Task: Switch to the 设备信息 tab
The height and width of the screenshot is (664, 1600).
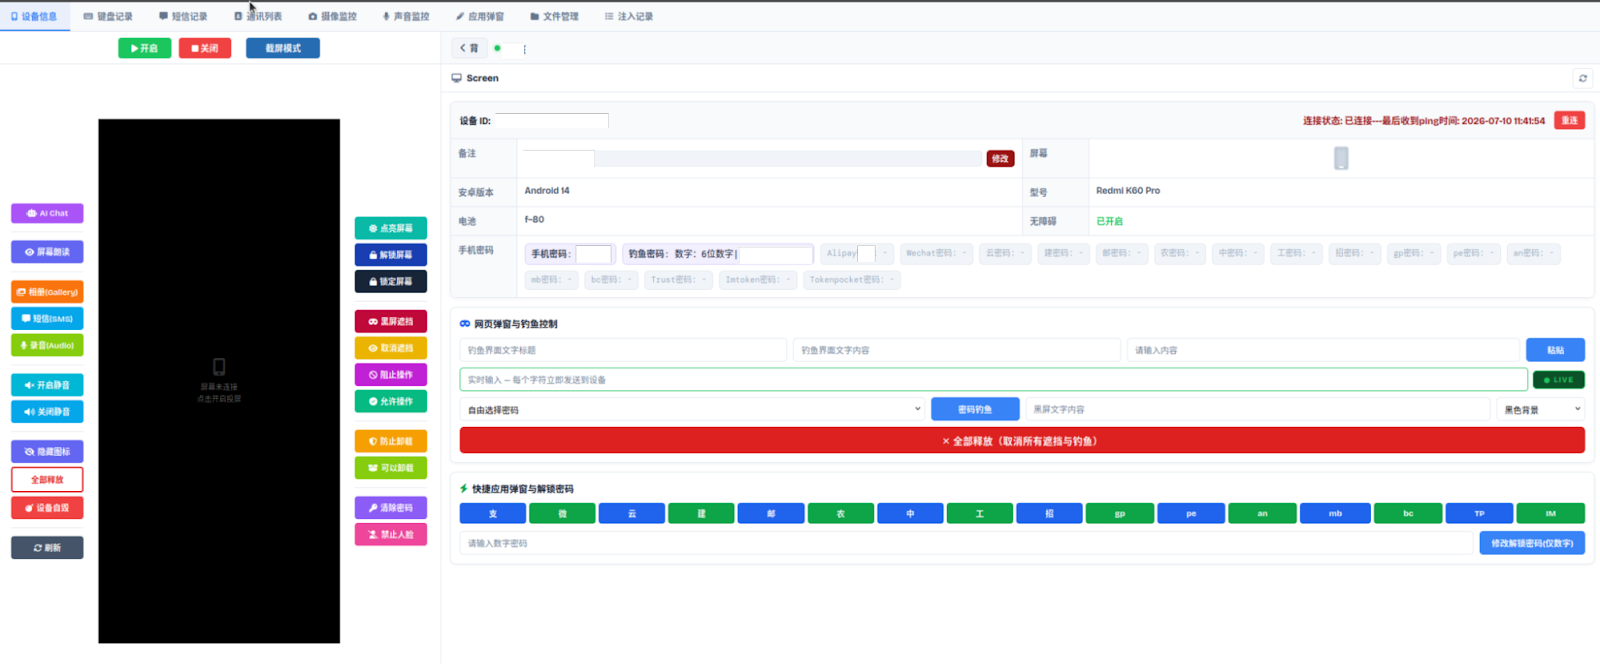Action: pyautogui.click(x=34, y=16)
